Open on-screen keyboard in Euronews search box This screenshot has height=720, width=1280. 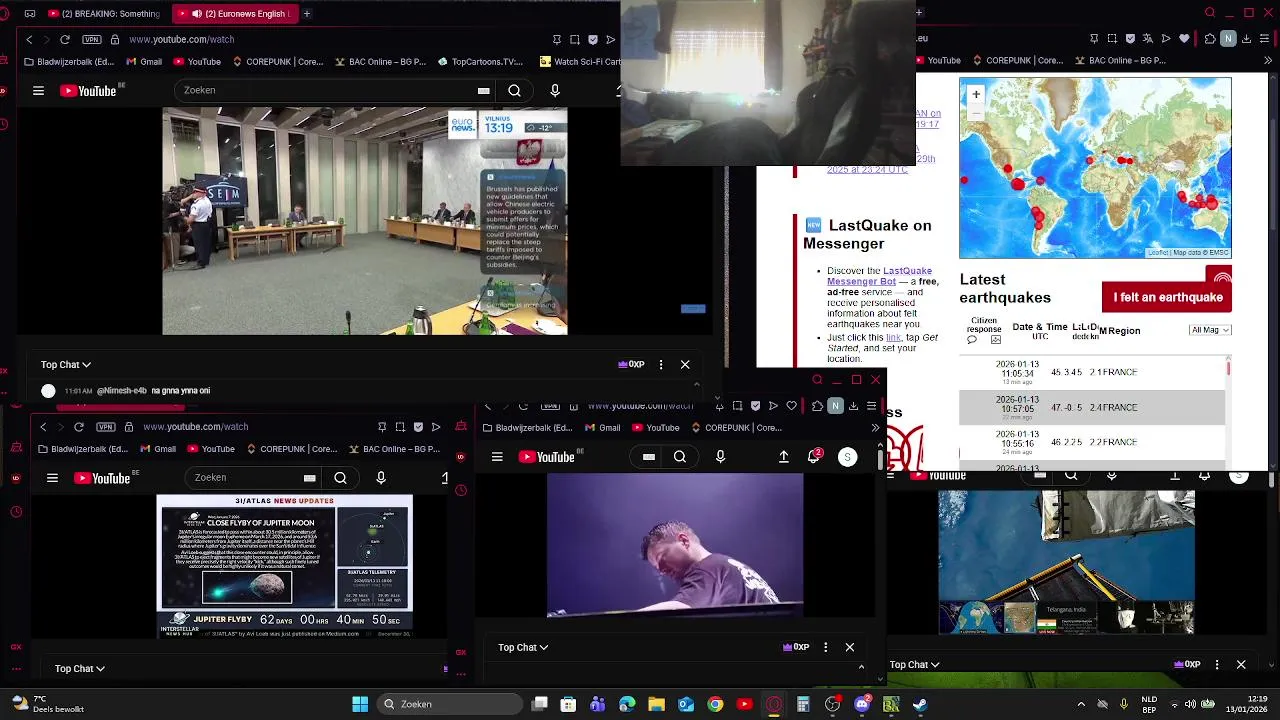[x=483, y=90]
